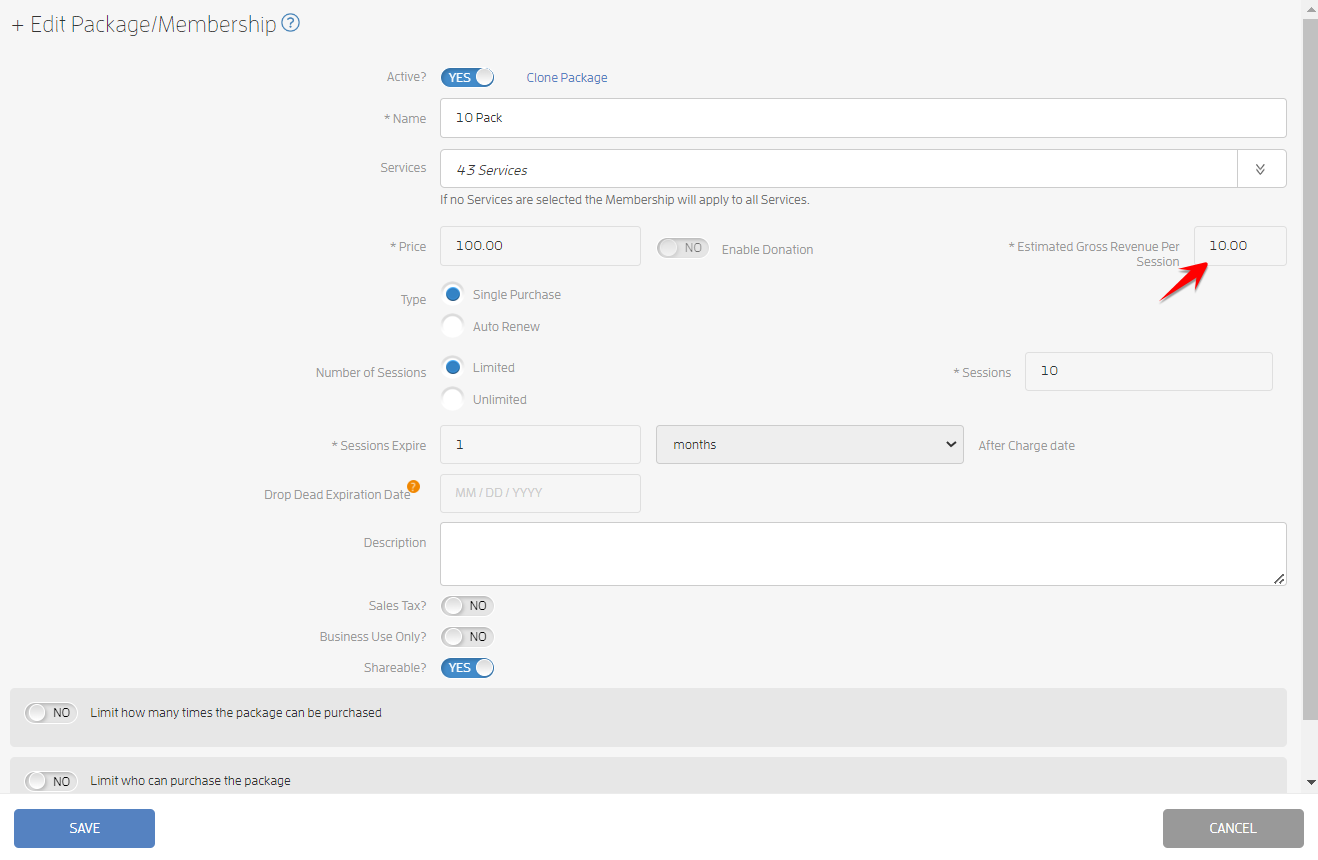Click the Sessions count field showing 10
This screenshot has height=860, width=1318.
click(x=1149, y=371)
